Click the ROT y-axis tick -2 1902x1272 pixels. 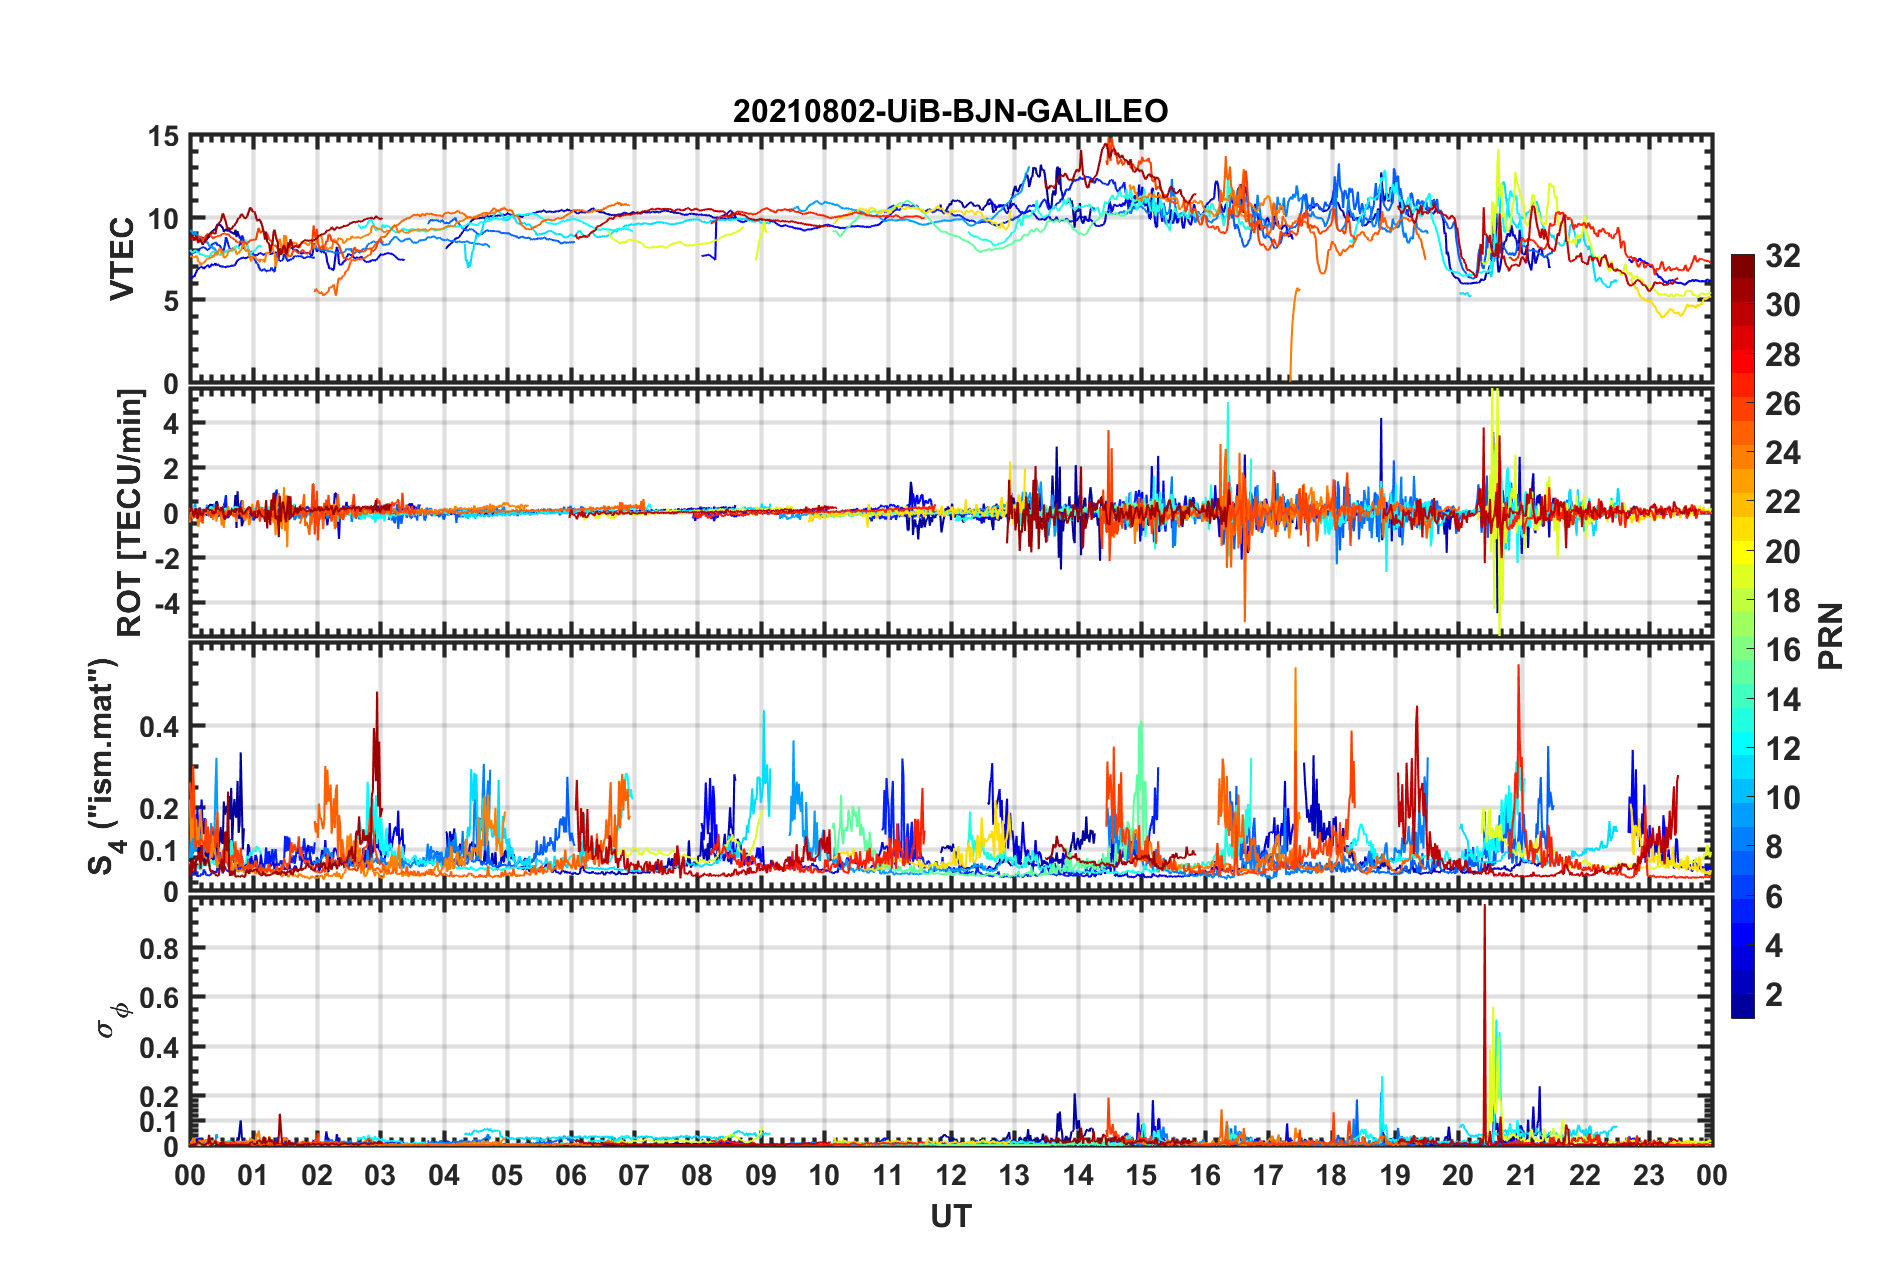click(x=166, y=559)
